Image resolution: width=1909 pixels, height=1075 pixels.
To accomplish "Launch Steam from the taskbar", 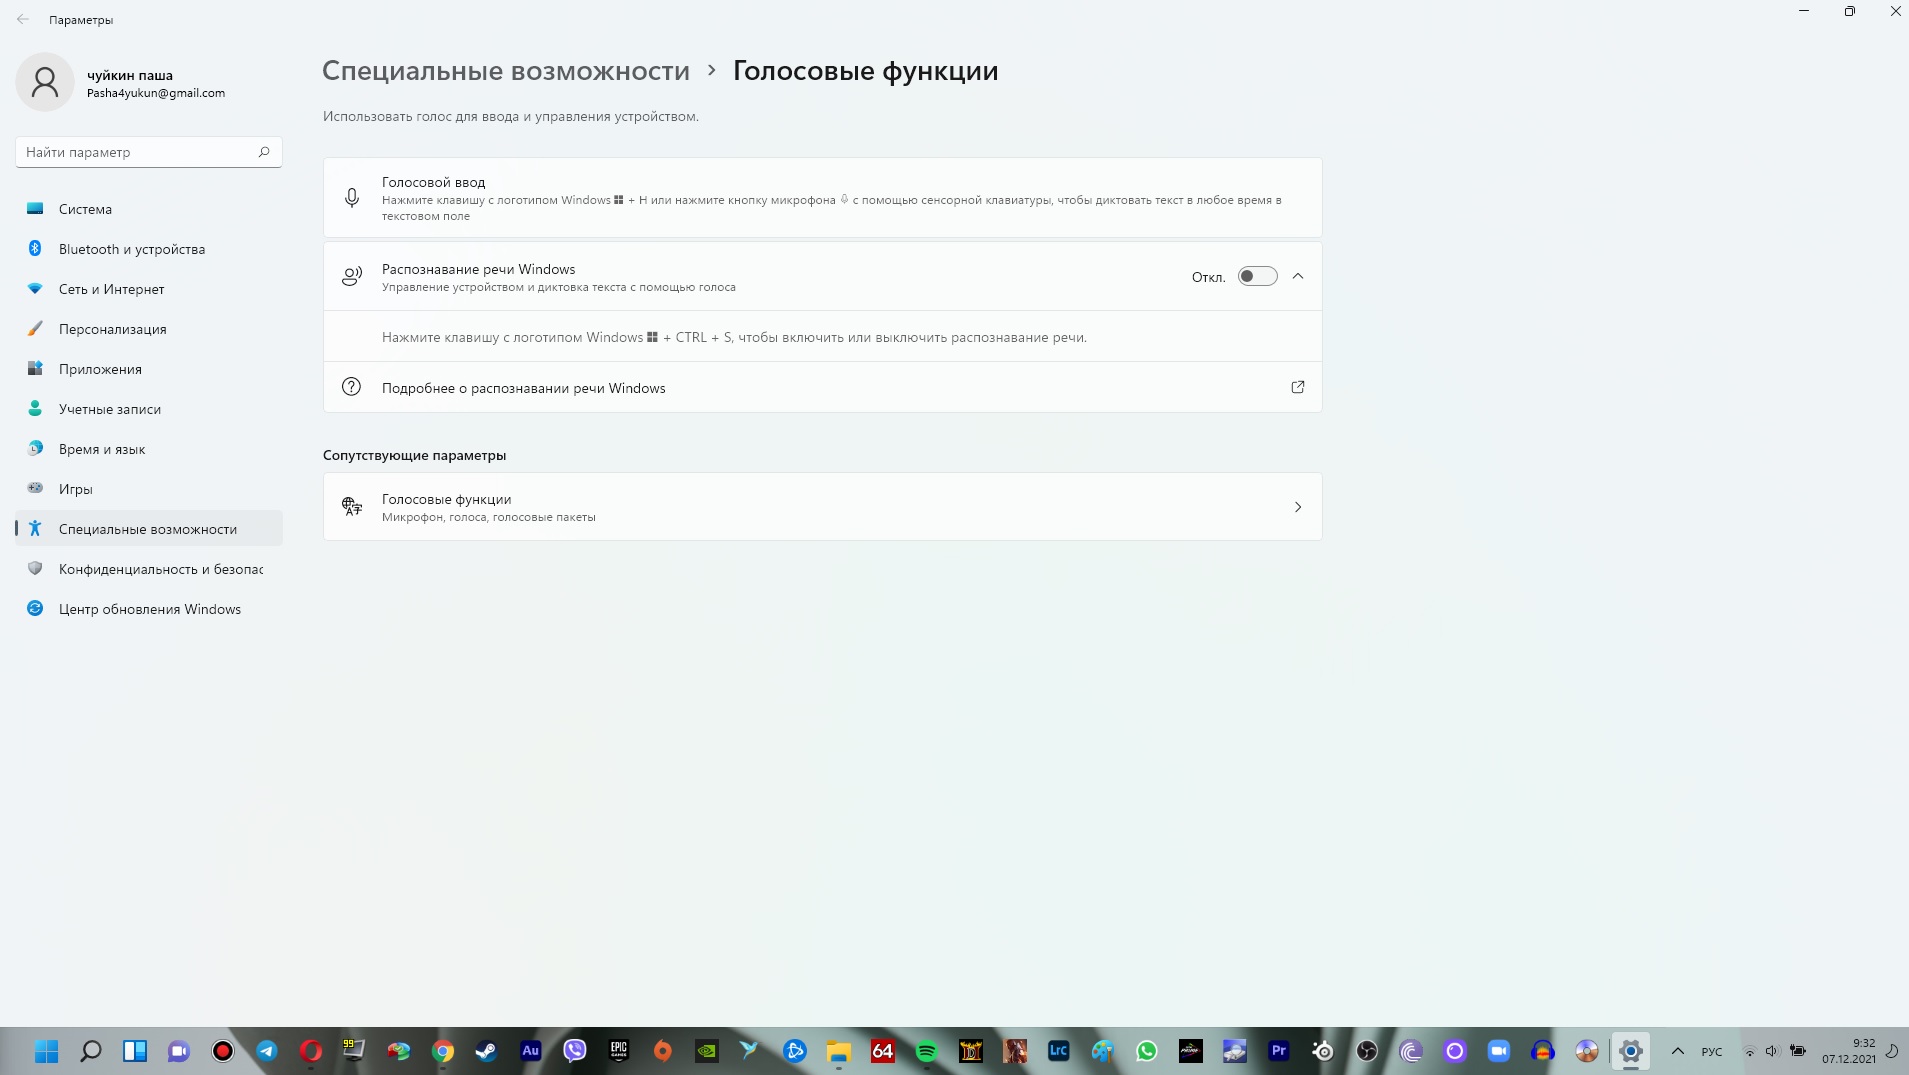I will tap(487, 1051).
